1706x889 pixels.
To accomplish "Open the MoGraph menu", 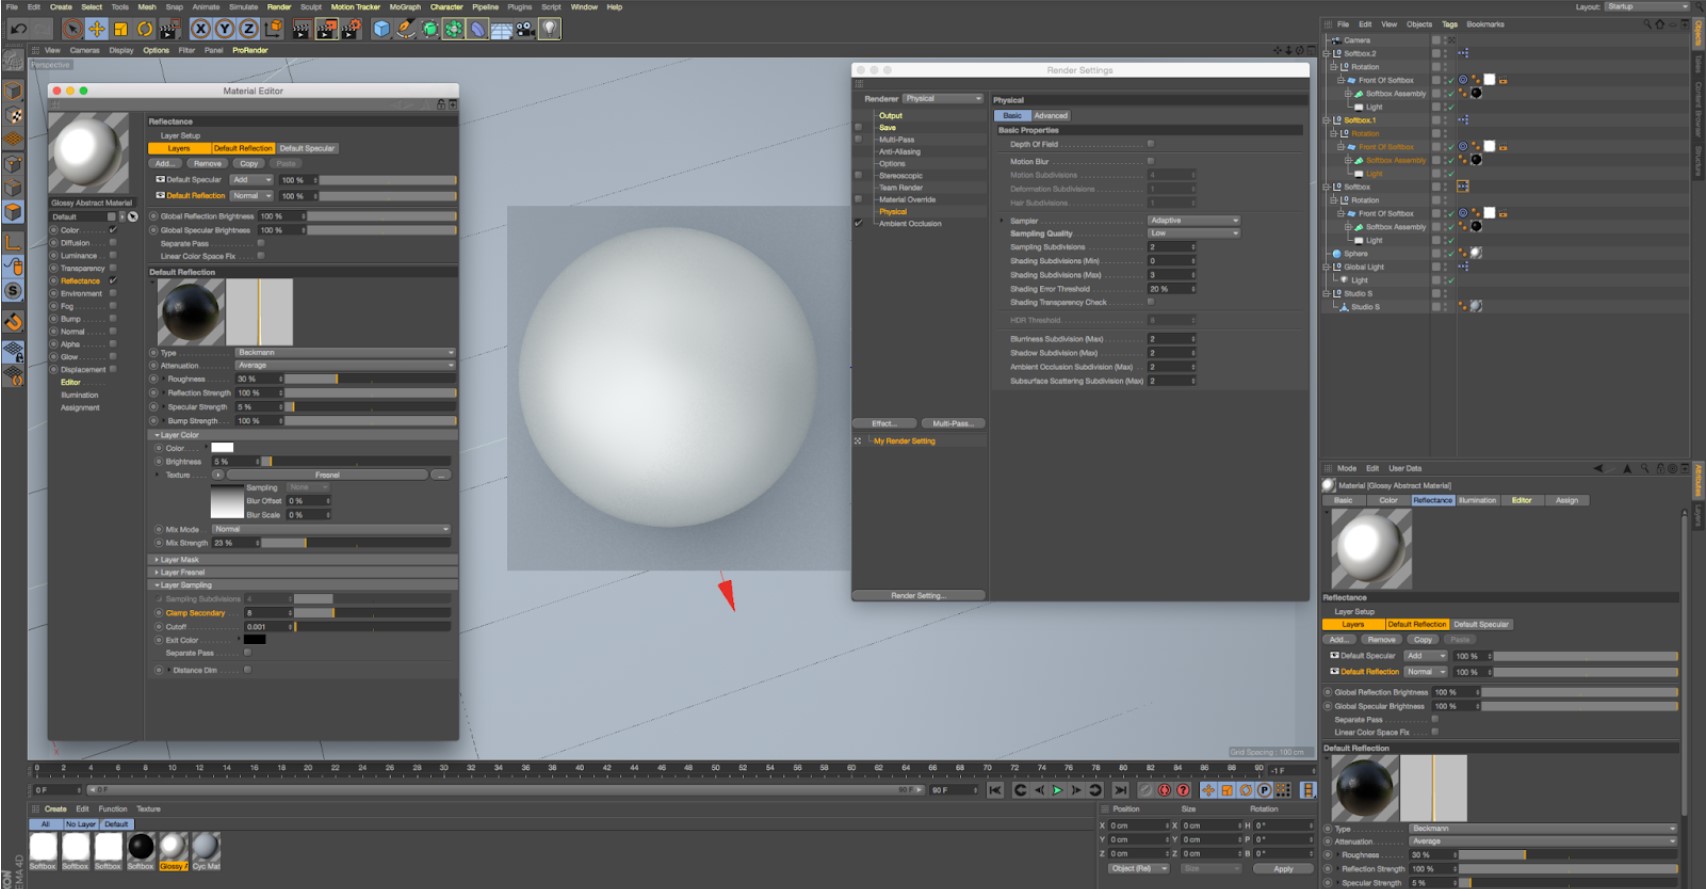I will pos(405,7).
